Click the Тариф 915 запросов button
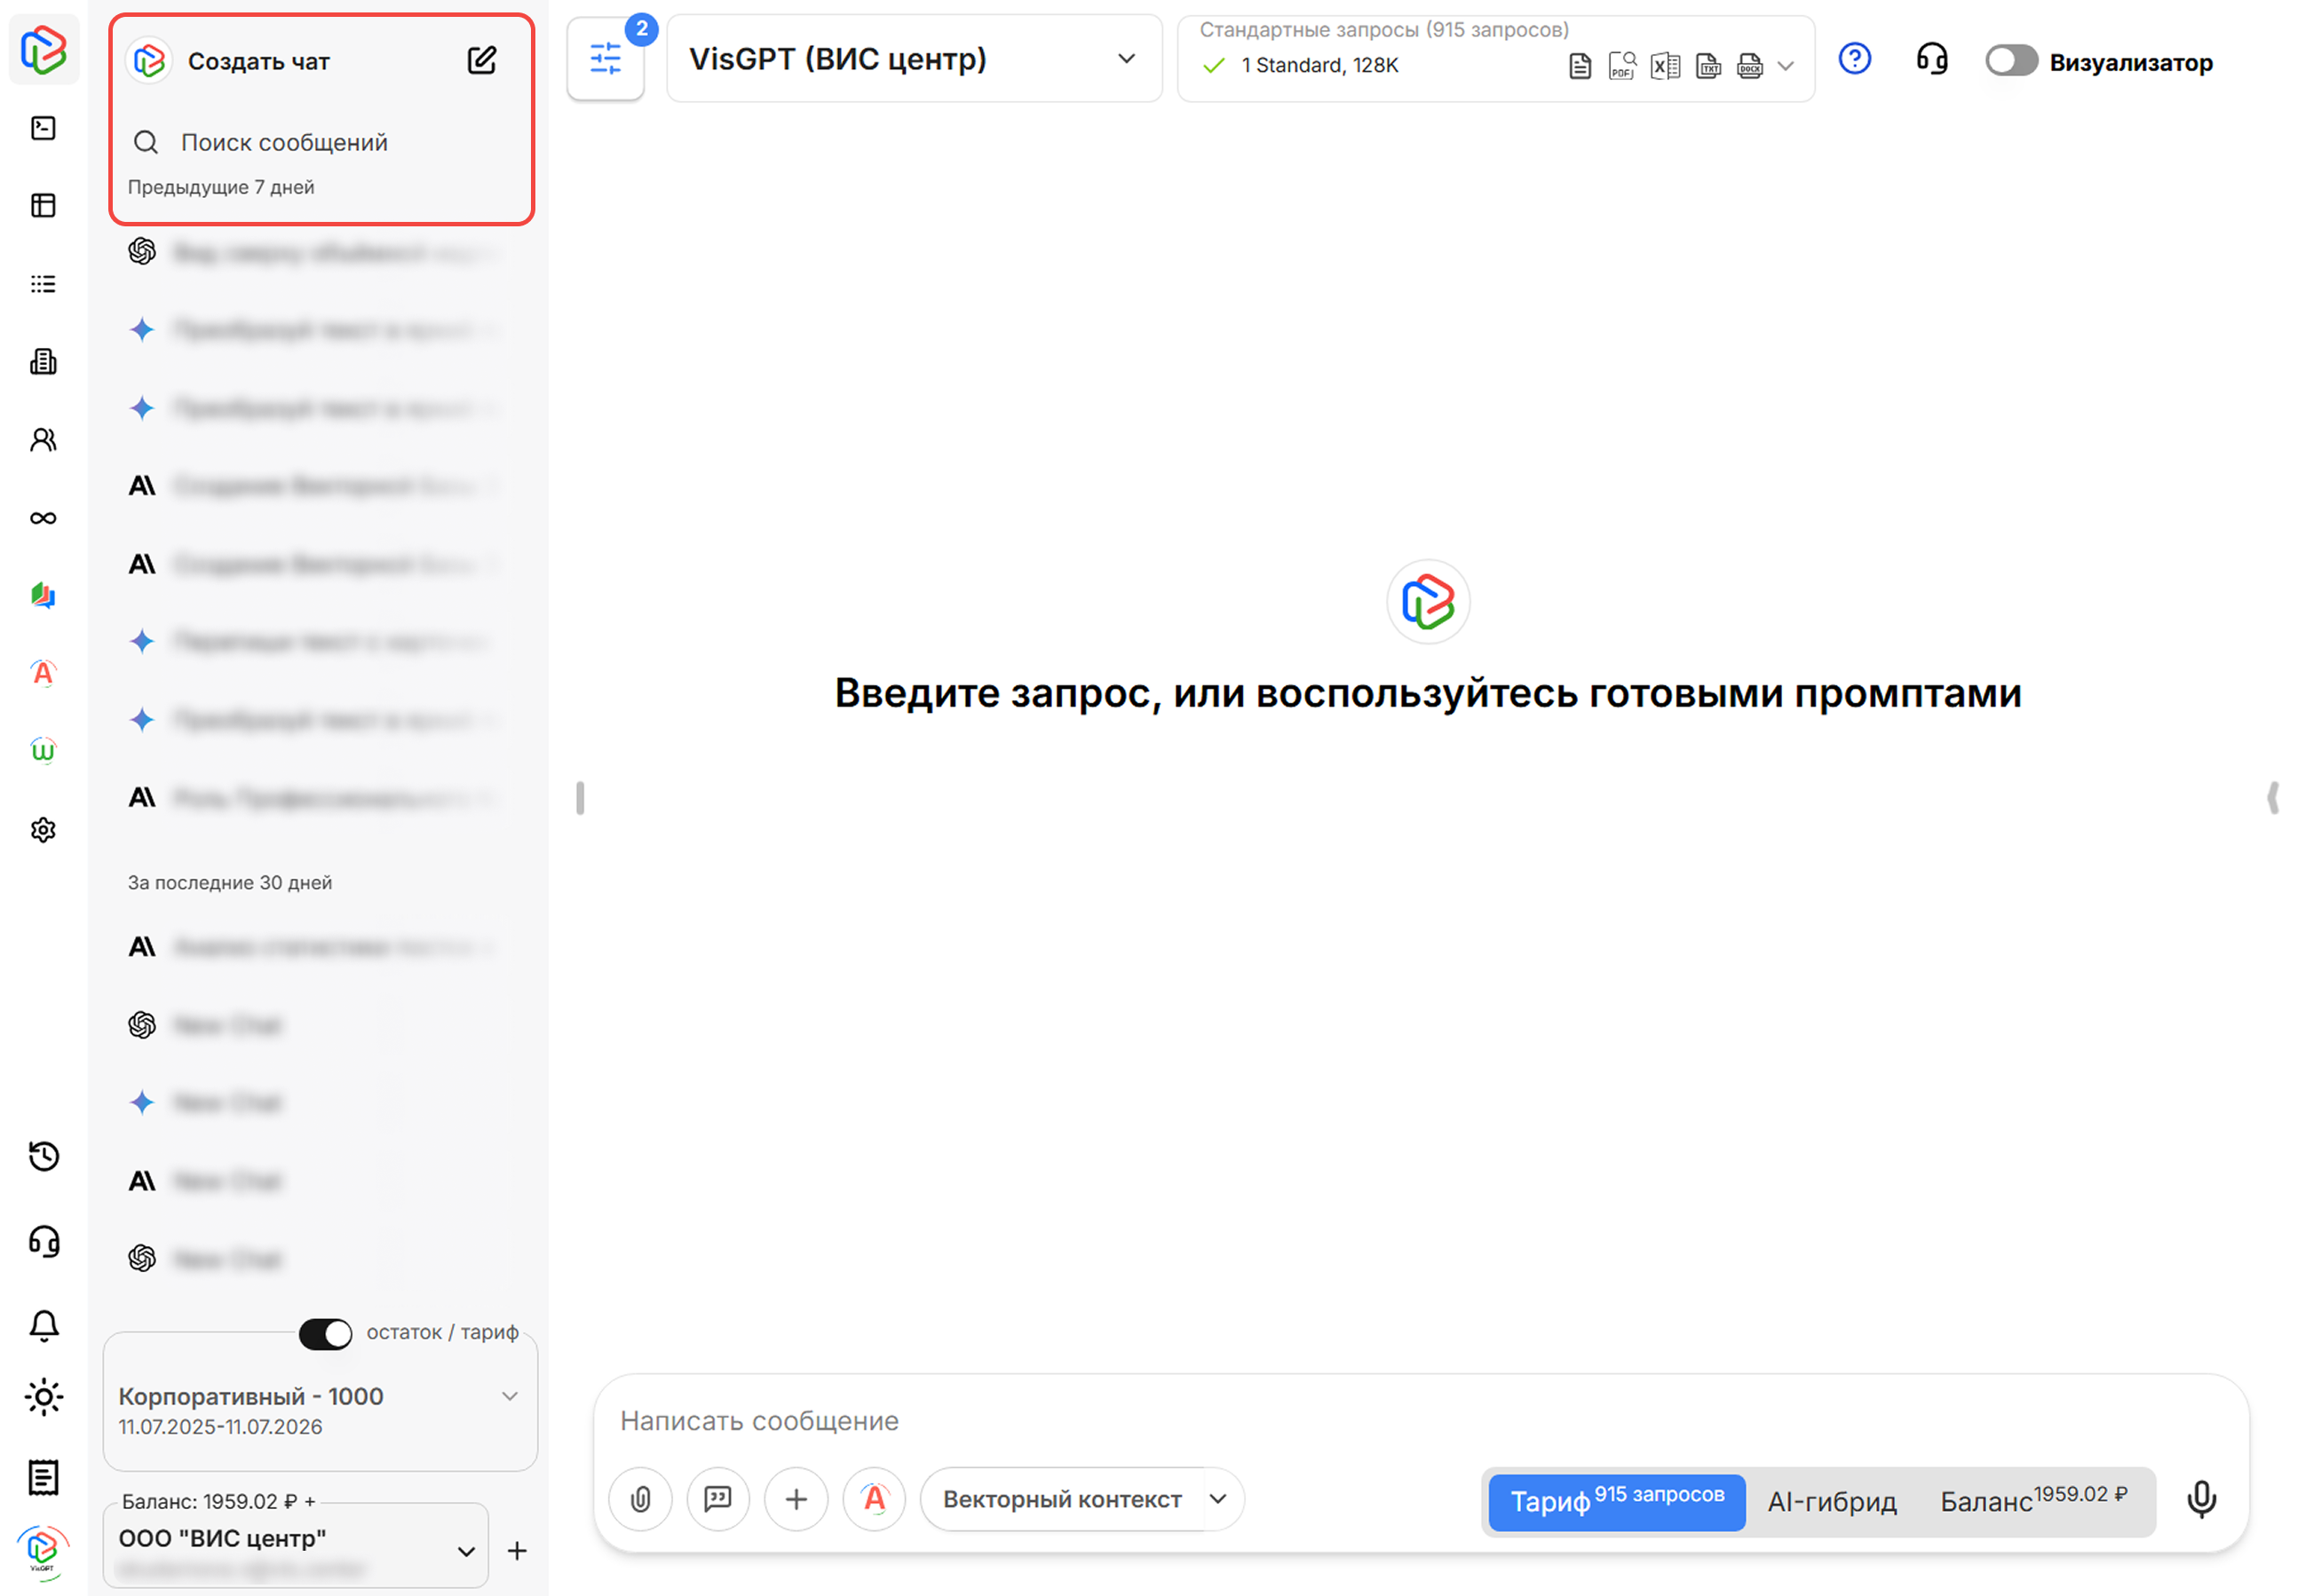 1614,1502
